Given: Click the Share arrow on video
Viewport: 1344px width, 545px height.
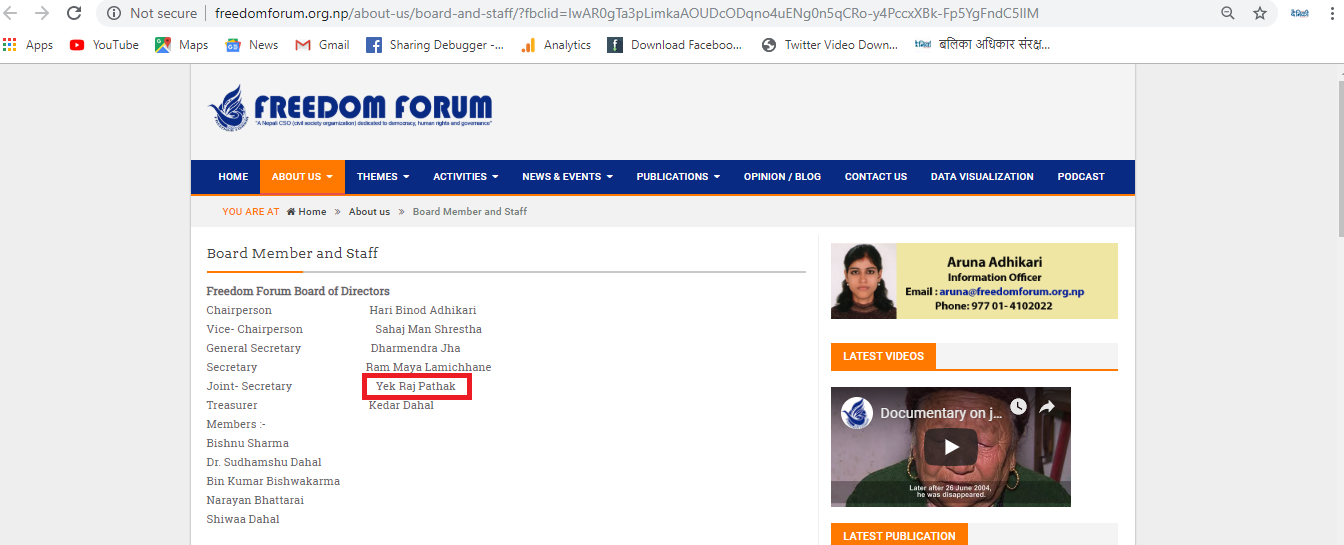Looking at the screenshot, I should pyautogui.click(x=1047, y=407).
